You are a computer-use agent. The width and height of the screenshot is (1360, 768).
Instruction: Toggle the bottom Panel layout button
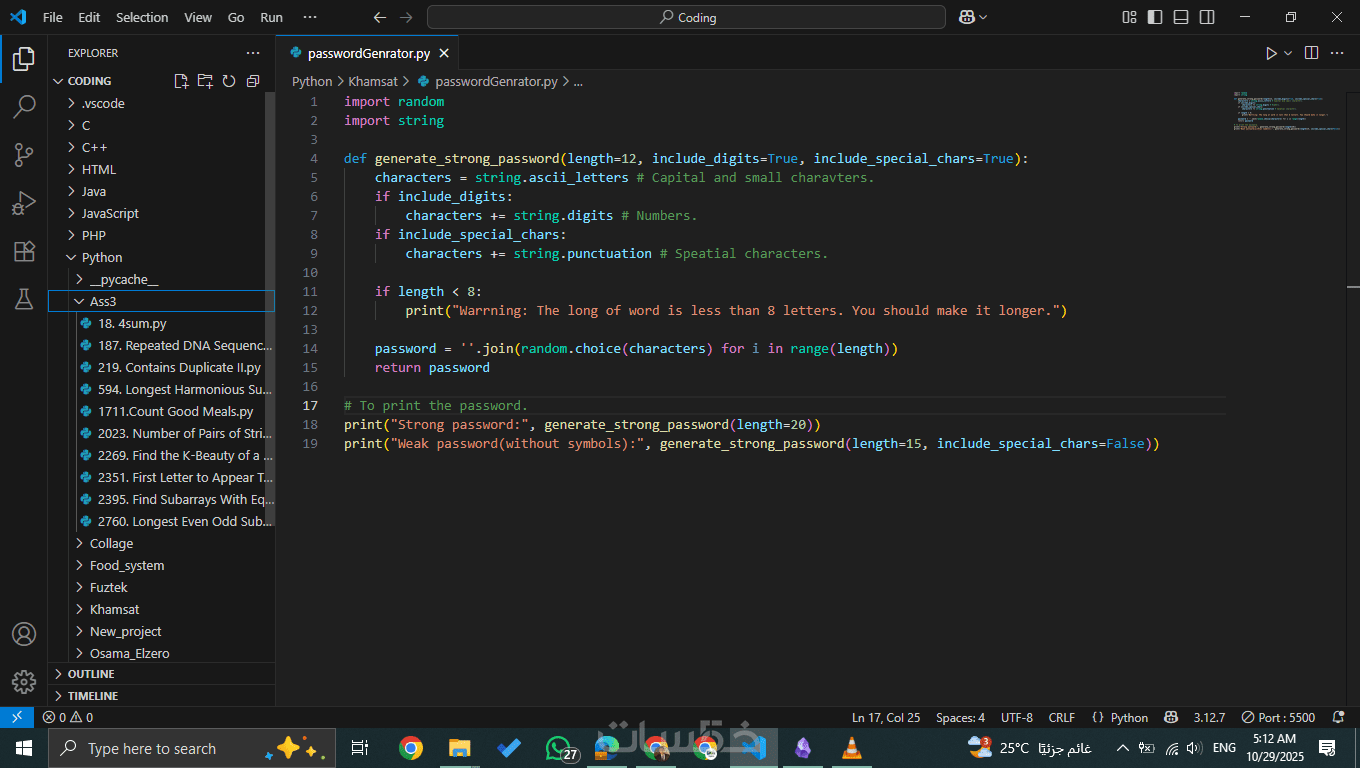click(1181, 17)
